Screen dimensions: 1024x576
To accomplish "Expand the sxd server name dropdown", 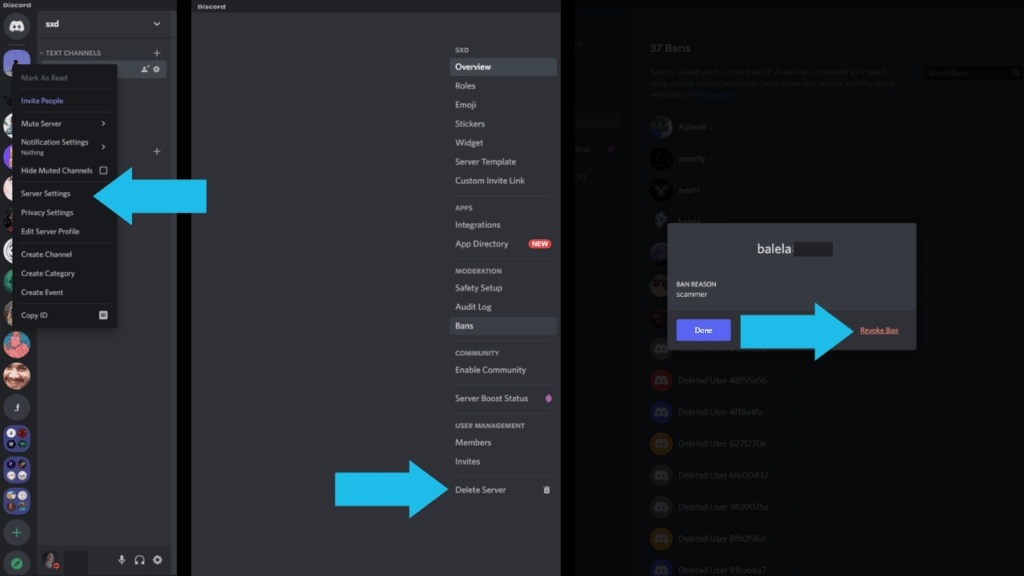I will (x=157, y=24).
